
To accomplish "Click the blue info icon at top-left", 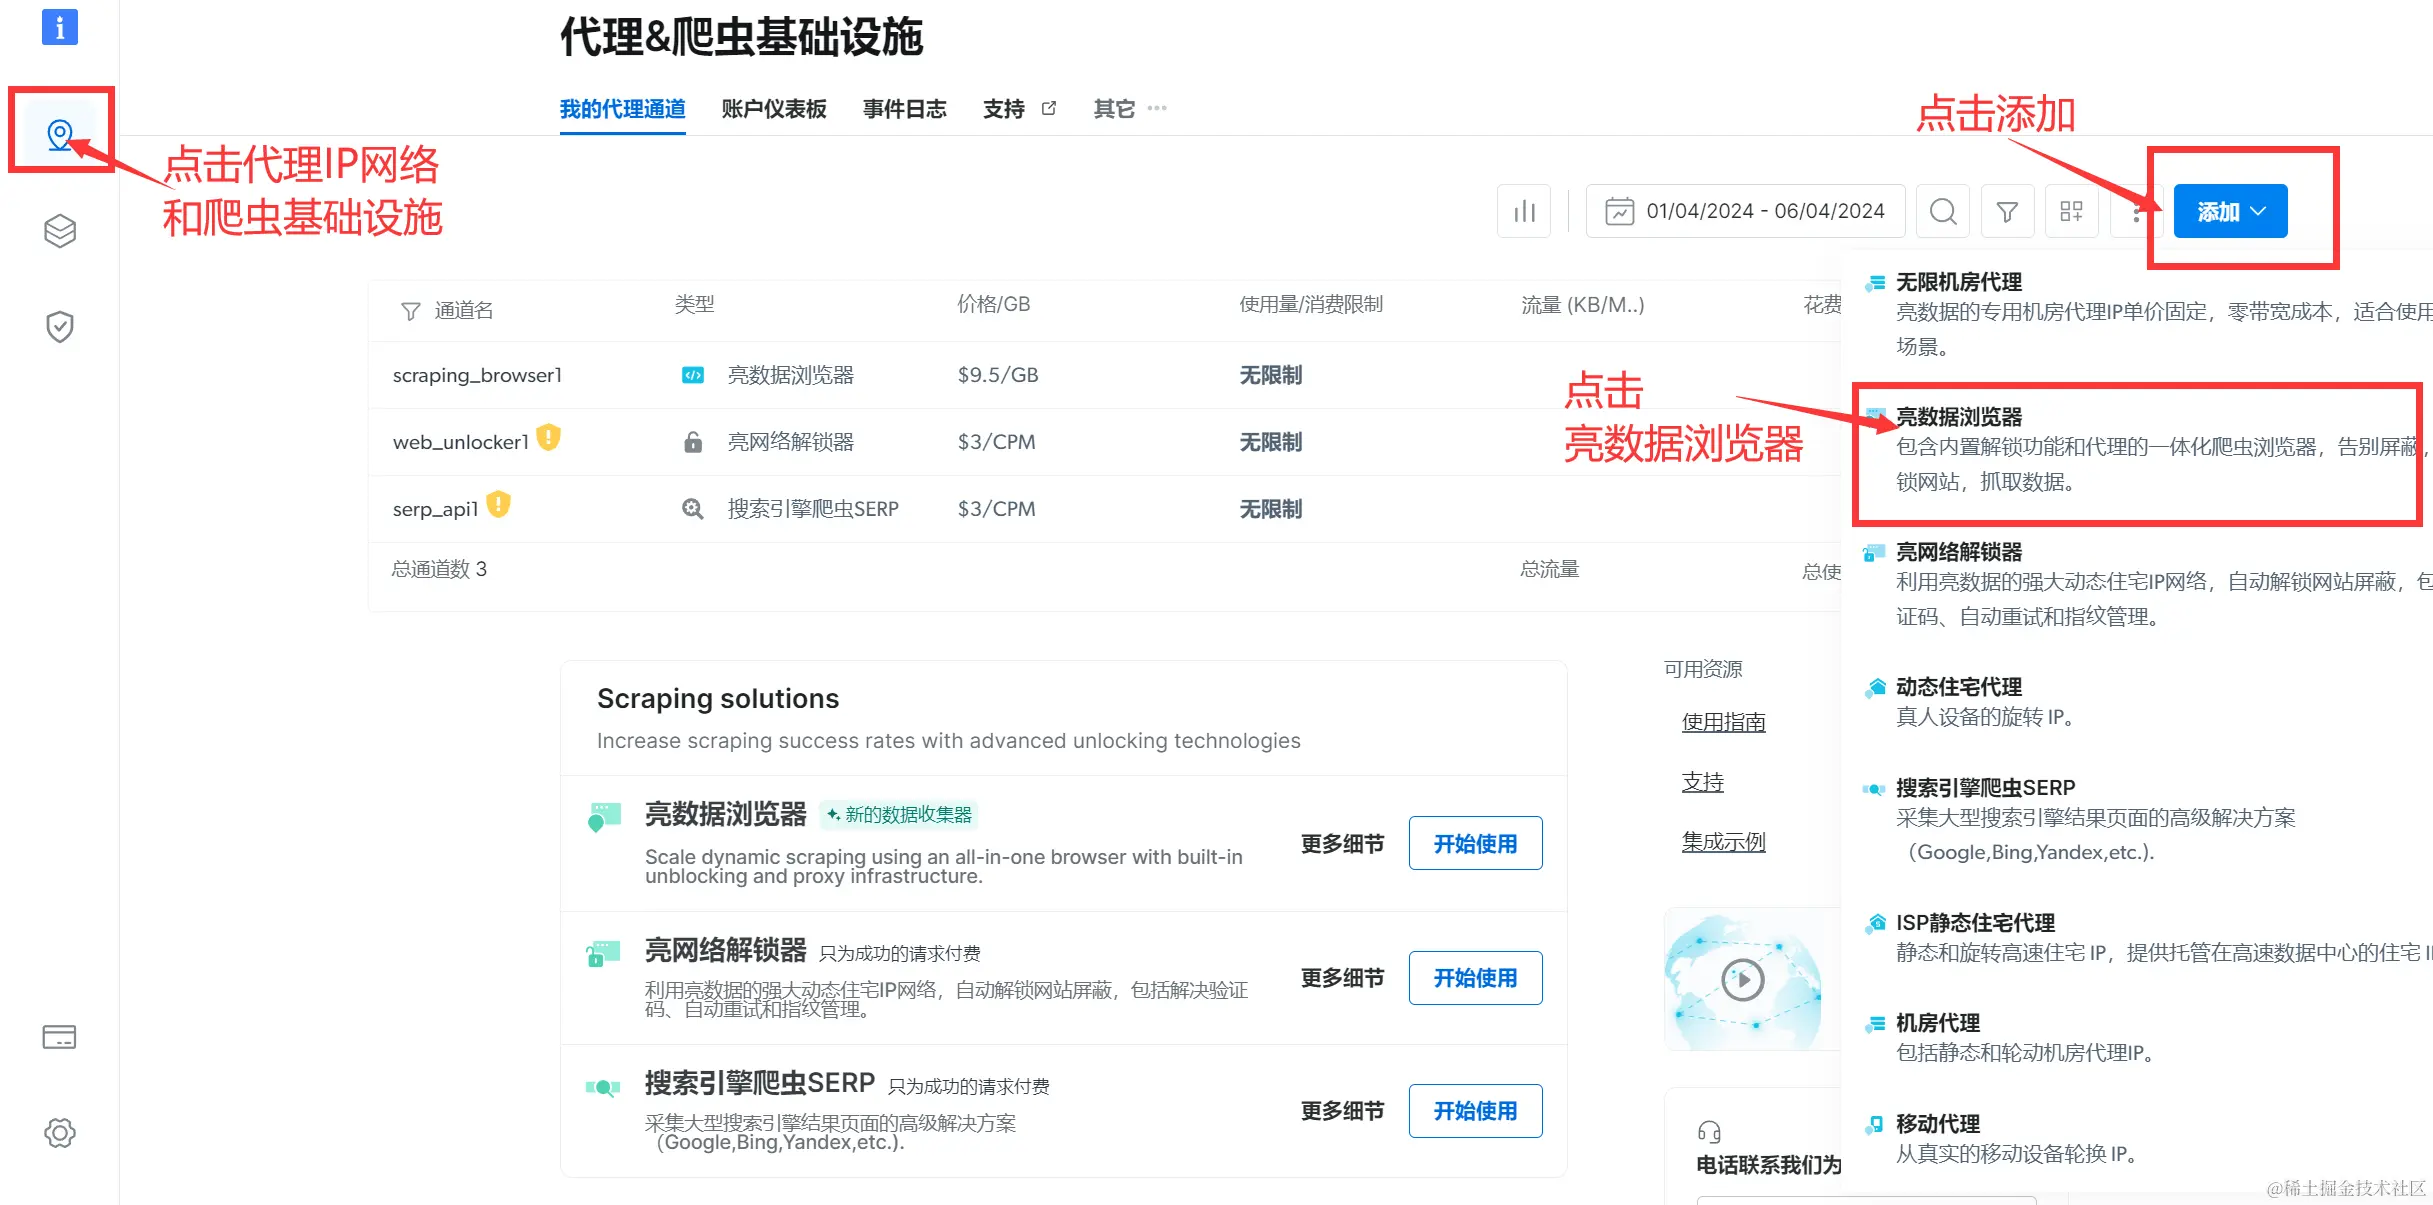I will 60,27.
